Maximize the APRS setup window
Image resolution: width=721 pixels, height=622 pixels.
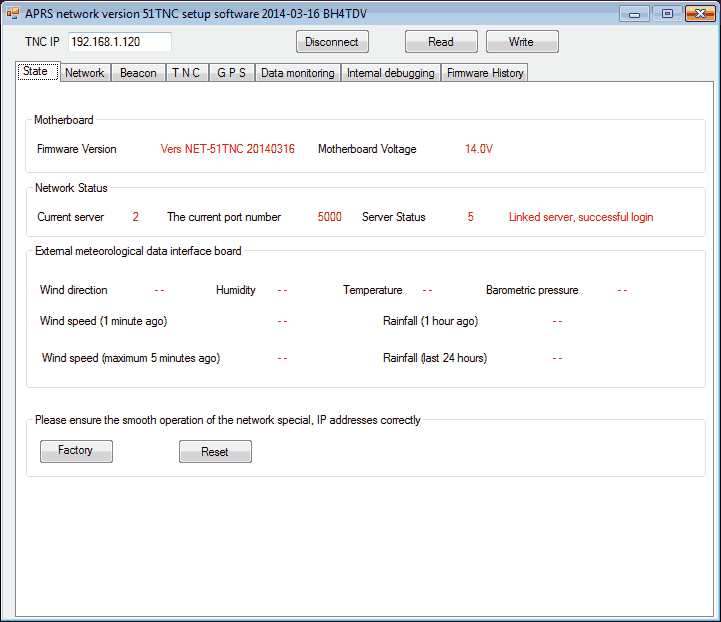[666, 13]
